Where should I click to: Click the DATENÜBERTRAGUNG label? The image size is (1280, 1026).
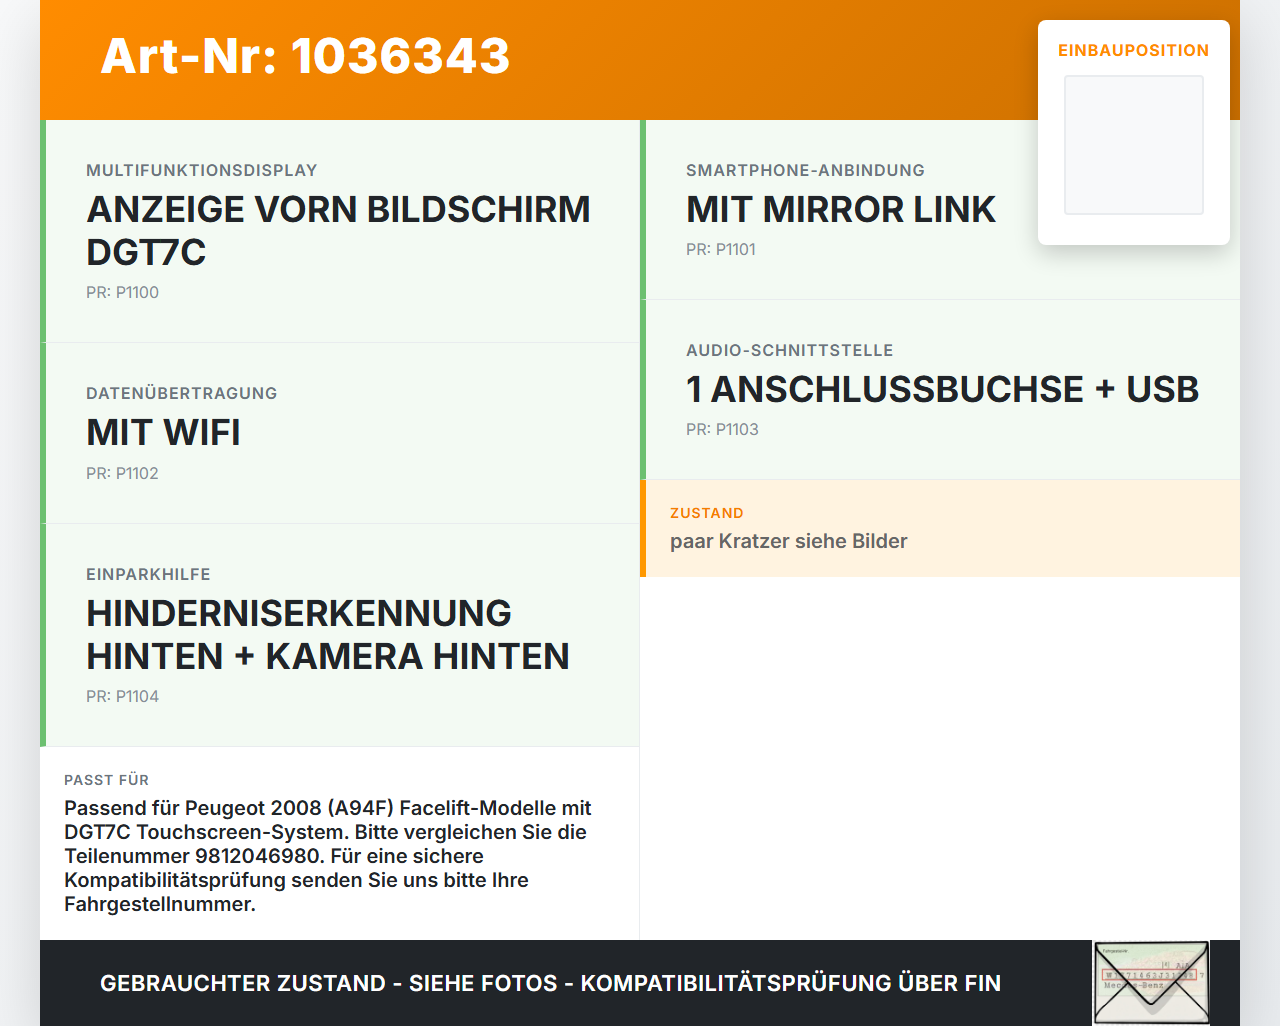click(182, 393)
